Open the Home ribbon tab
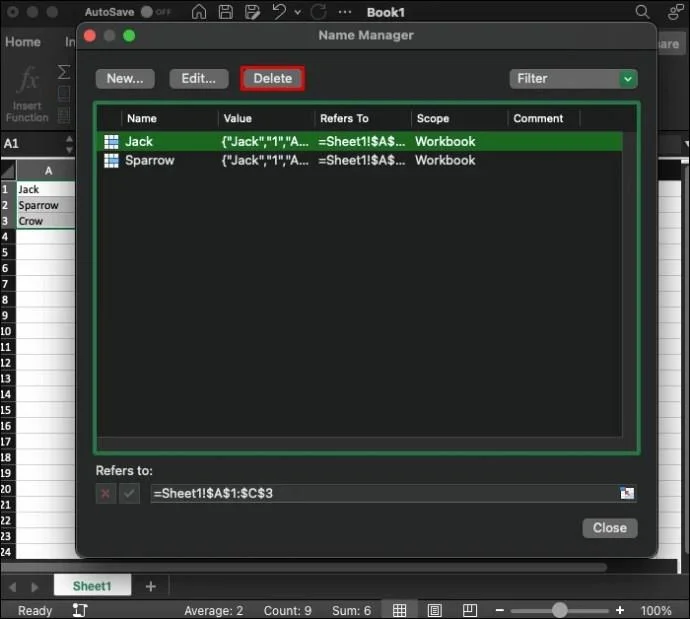The width and height of the screenshot is (690, 619). point(23,42)
